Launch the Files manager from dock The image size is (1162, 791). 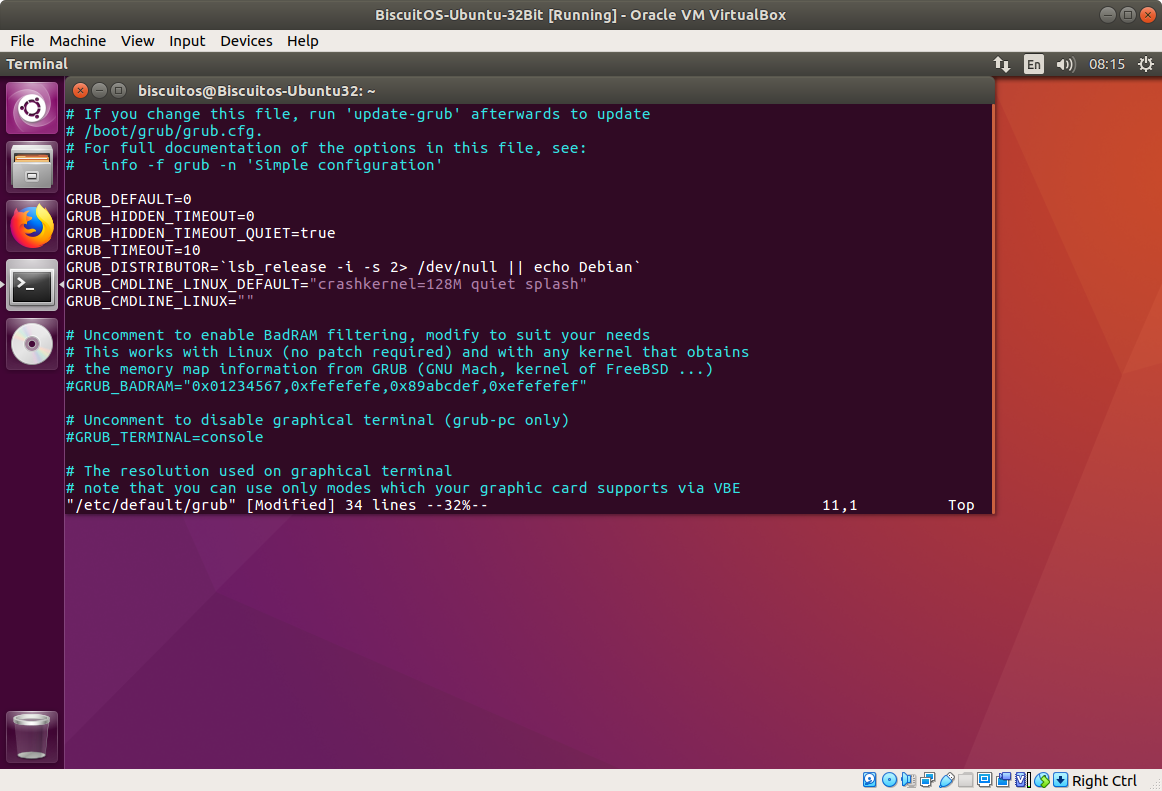pyautogui.click(x=32, y=167)
